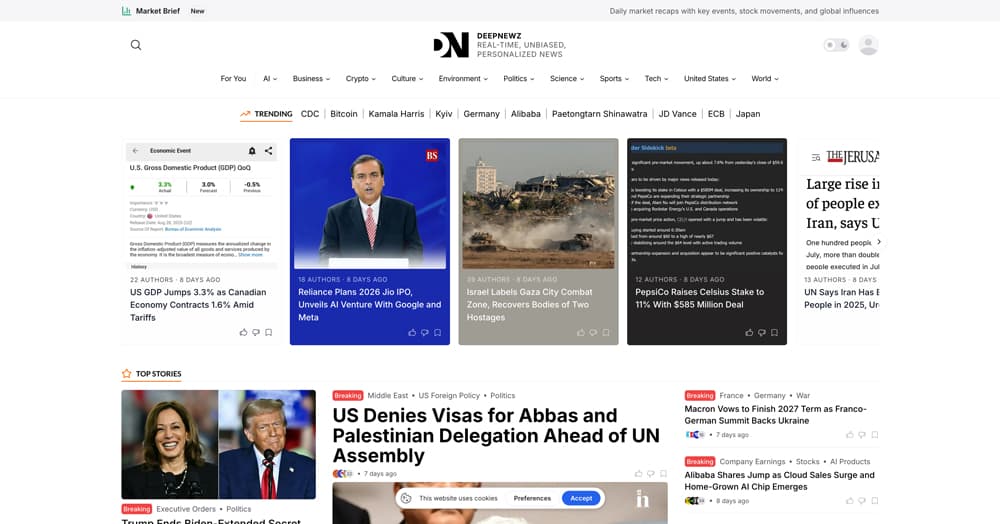The height and width of the screenshot is (524, 1000).
Task: Open the United States menu
Action: pos(710,78)
